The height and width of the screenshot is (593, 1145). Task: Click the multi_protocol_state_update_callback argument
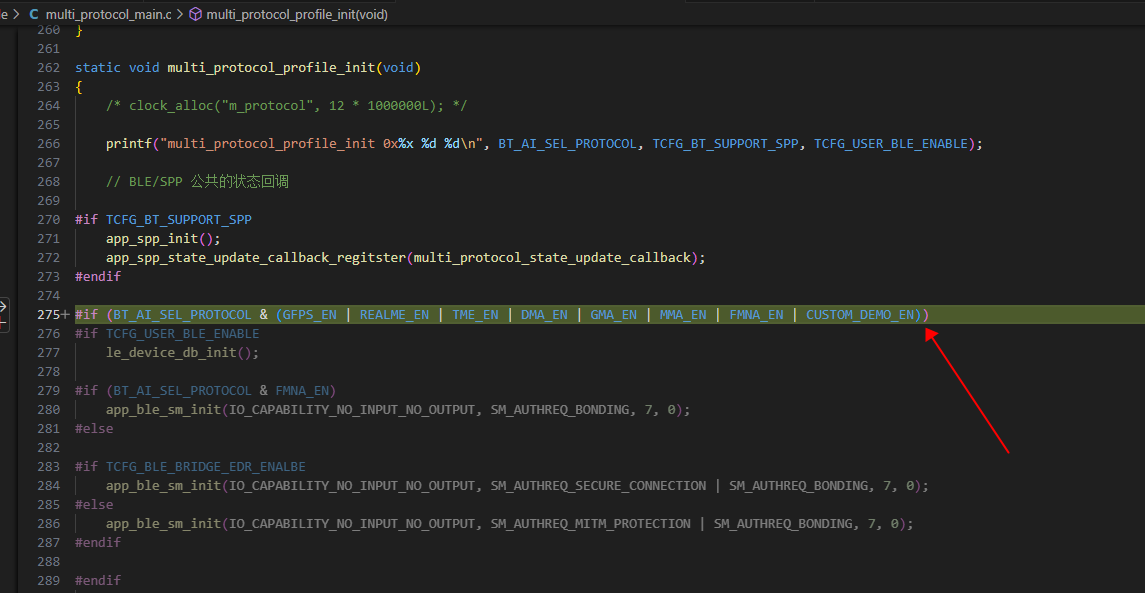pyautogui.click(x=553, y=258)
